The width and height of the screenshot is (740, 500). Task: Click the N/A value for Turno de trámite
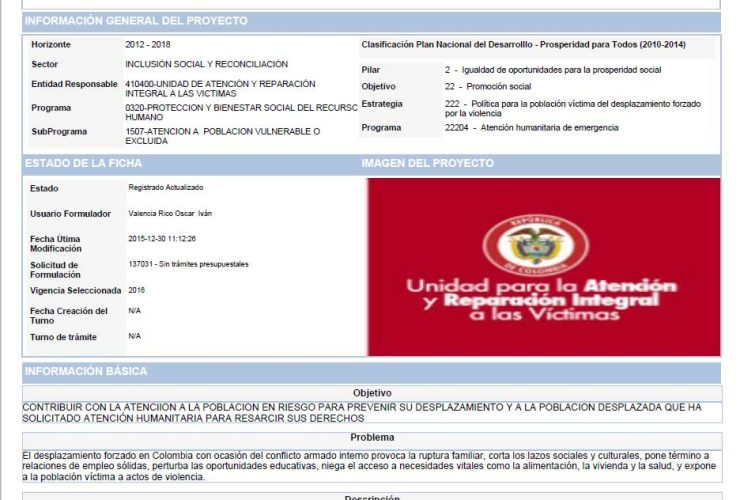[135, 336]
